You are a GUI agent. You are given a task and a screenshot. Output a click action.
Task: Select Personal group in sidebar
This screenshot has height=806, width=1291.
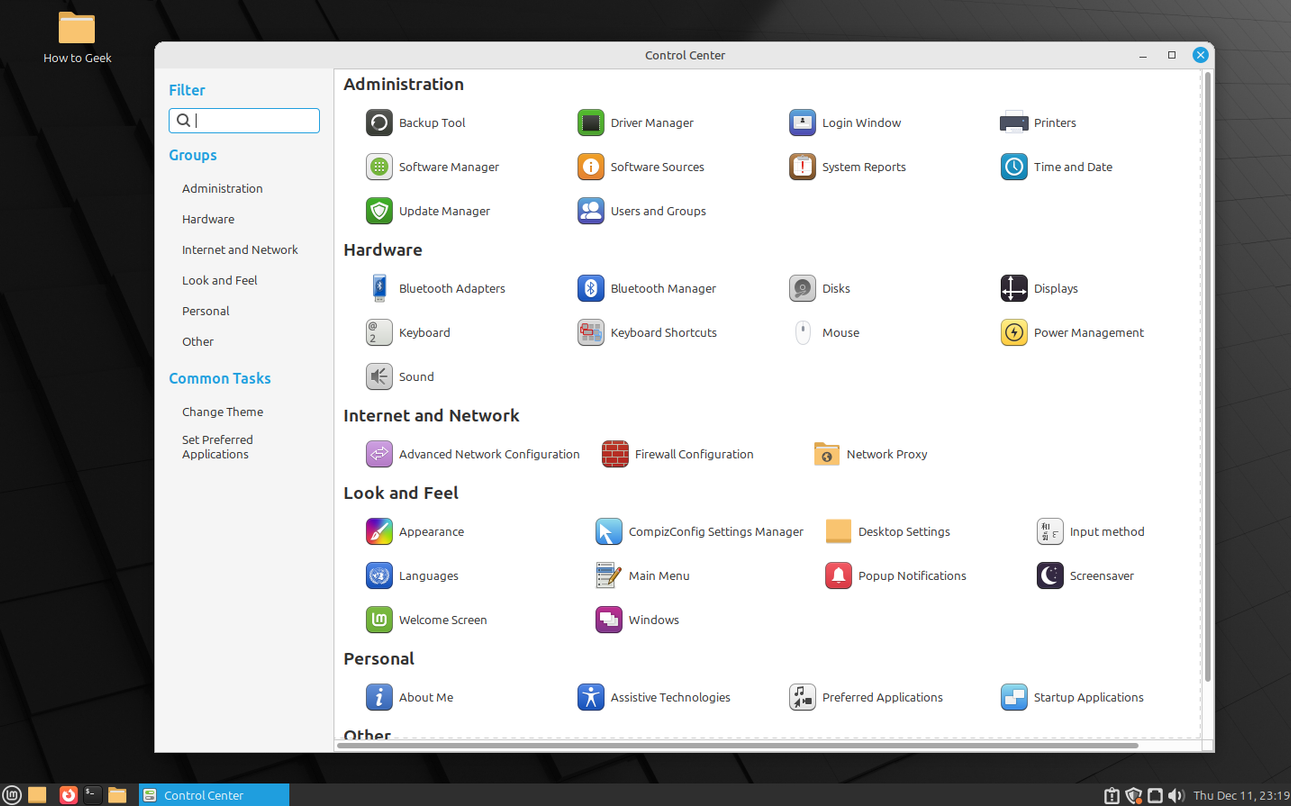pyautogui.click(x=206, y=311)
